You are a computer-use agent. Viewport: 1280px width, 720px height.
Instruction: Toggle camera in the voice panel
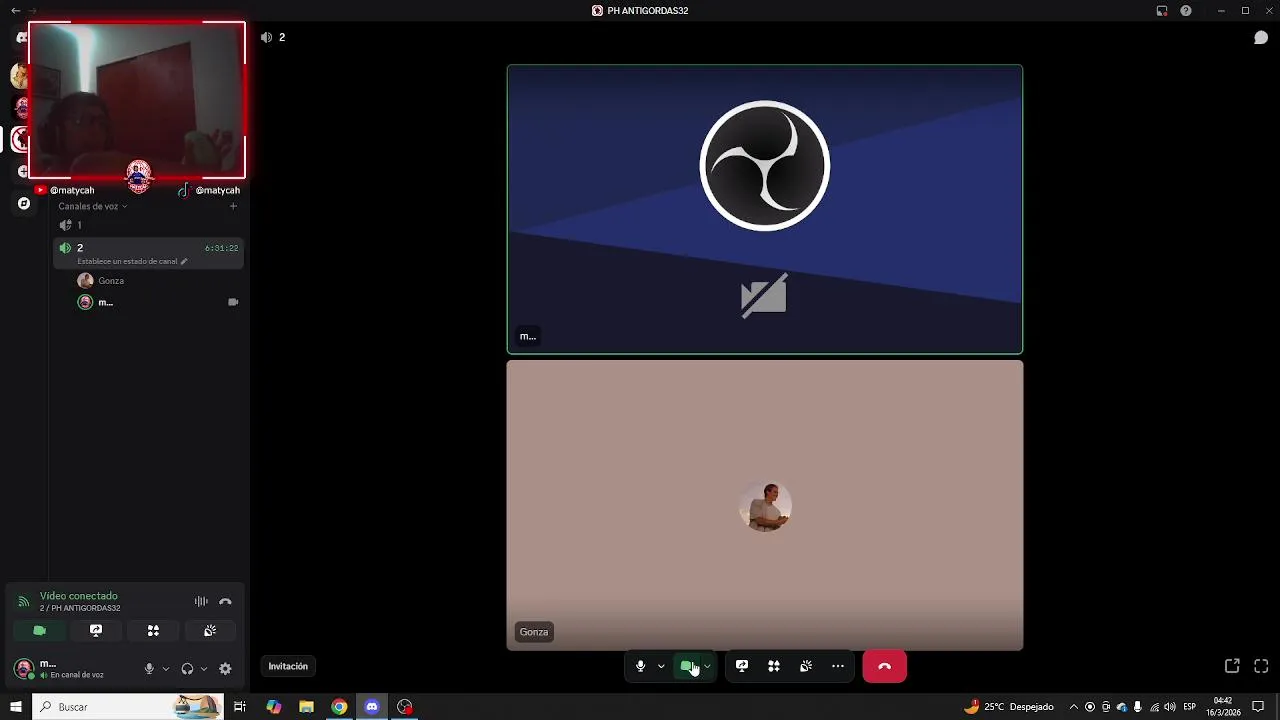coord(39,631)
